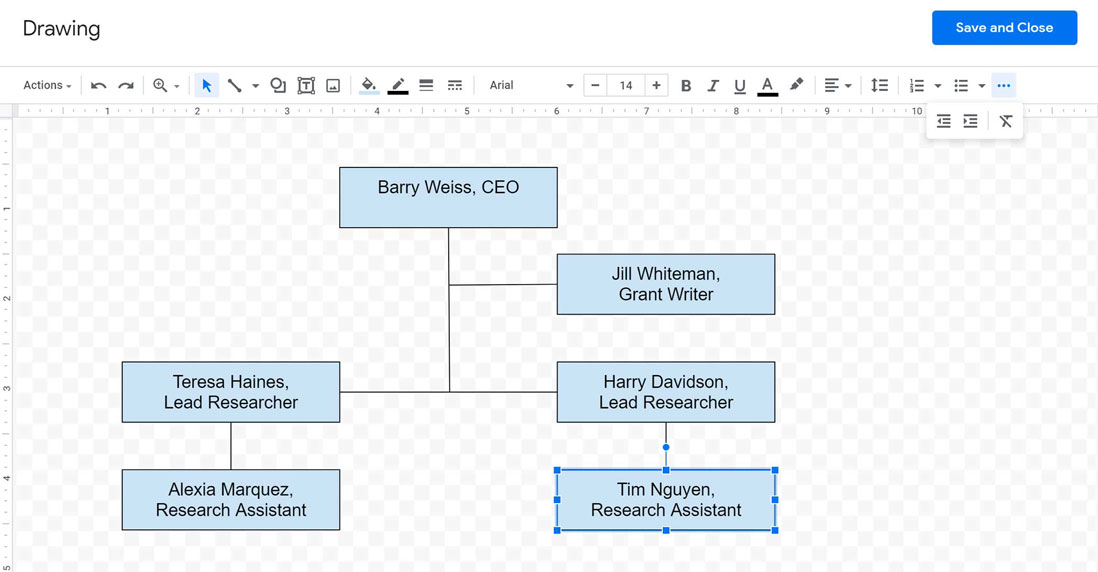Collapse the three-dot More options menu
The width and height of the screenshot is (1098, 572).
[x=1003, y=86]
